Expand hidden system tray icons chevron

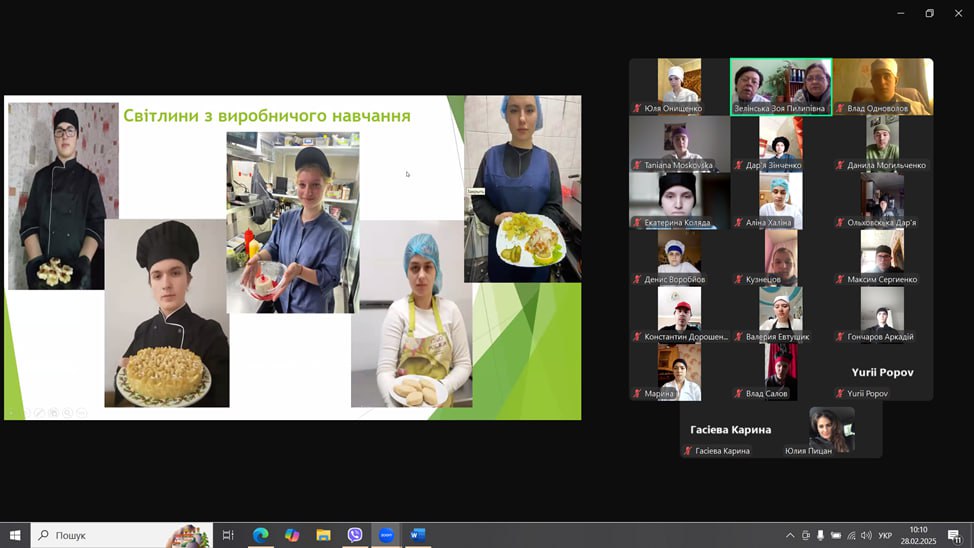click(x=790, y=535)
